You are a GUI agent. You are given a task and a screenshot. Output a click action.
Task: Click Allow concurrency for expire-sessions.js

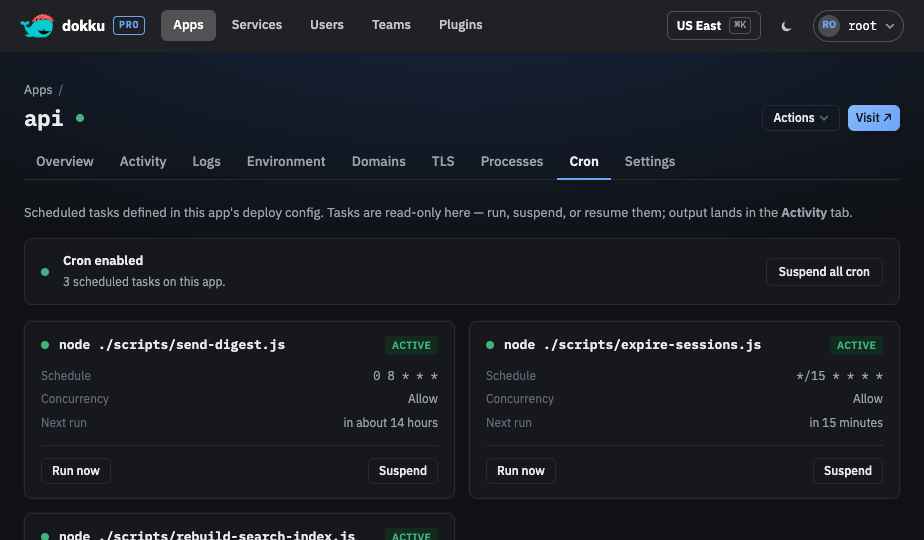tap(867, 399)
